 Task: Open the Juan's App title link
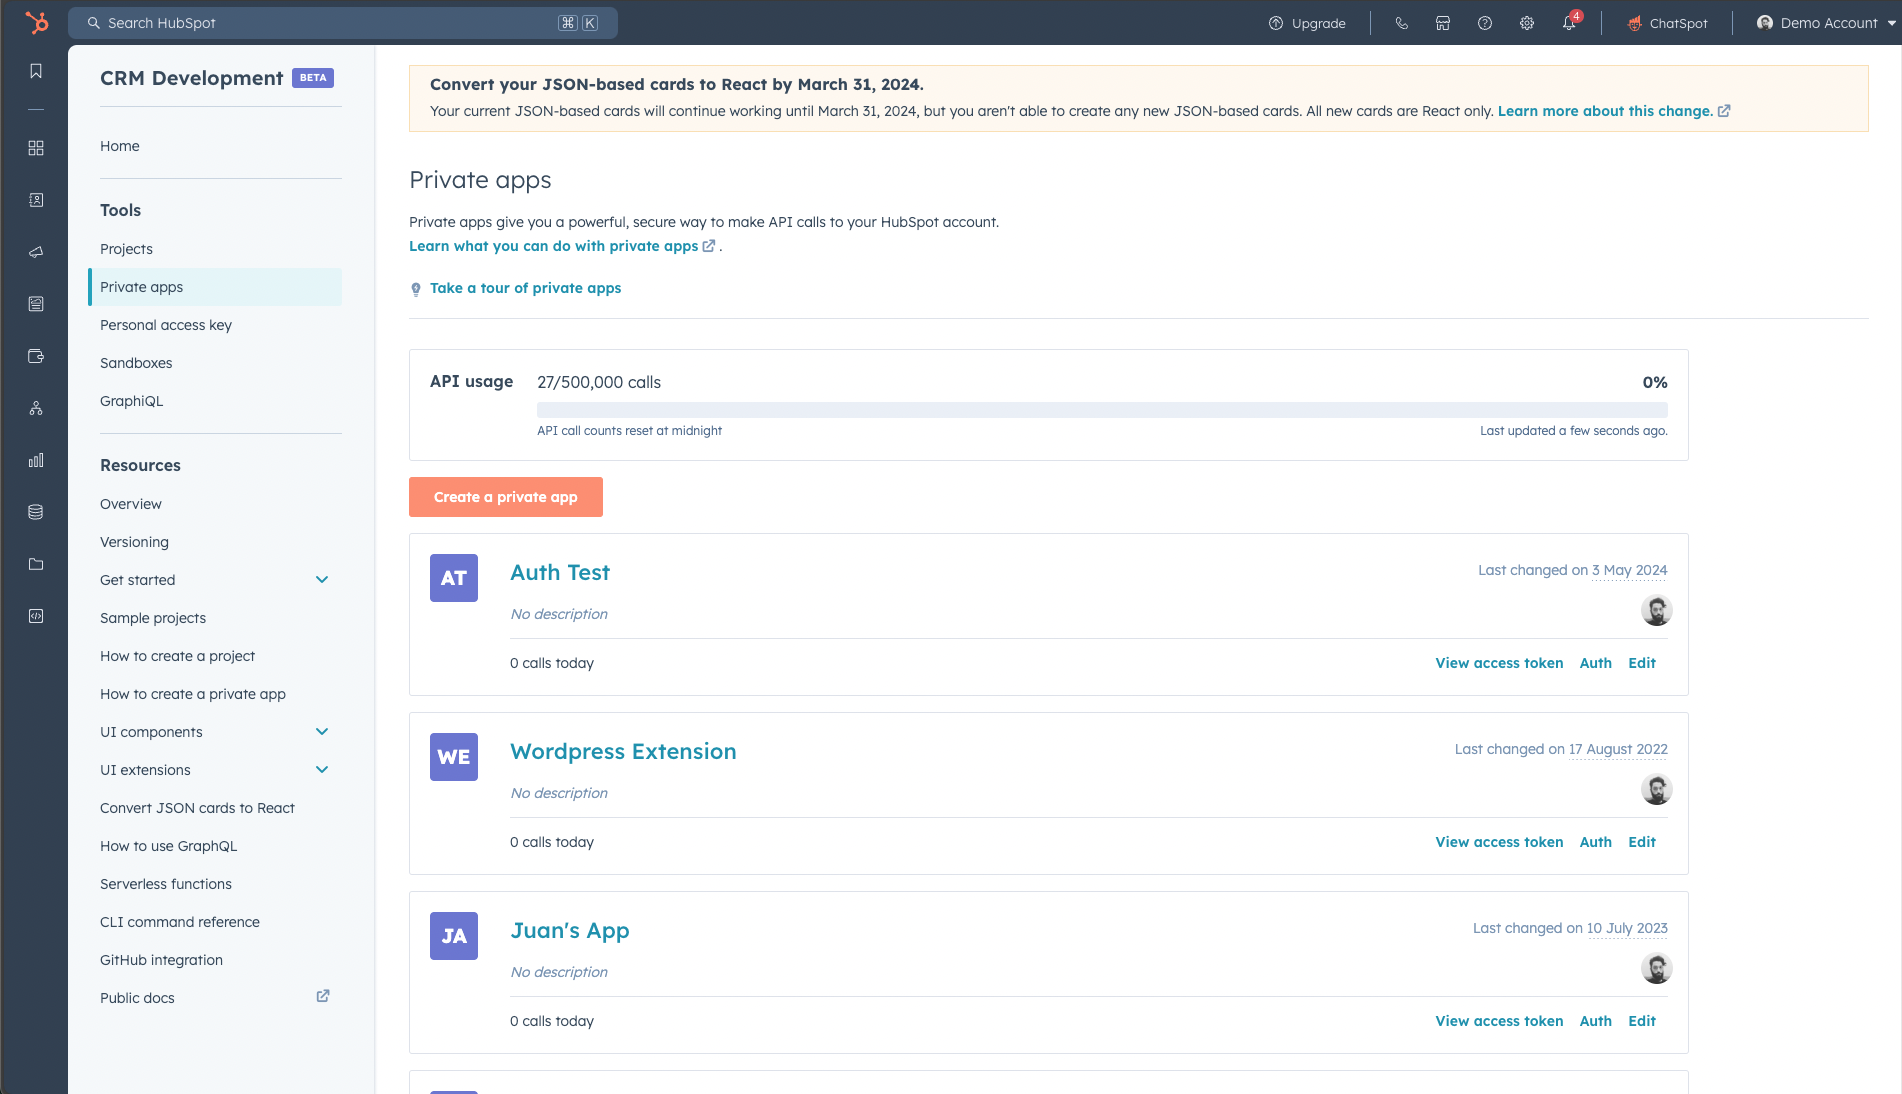(x=570, y=930)
